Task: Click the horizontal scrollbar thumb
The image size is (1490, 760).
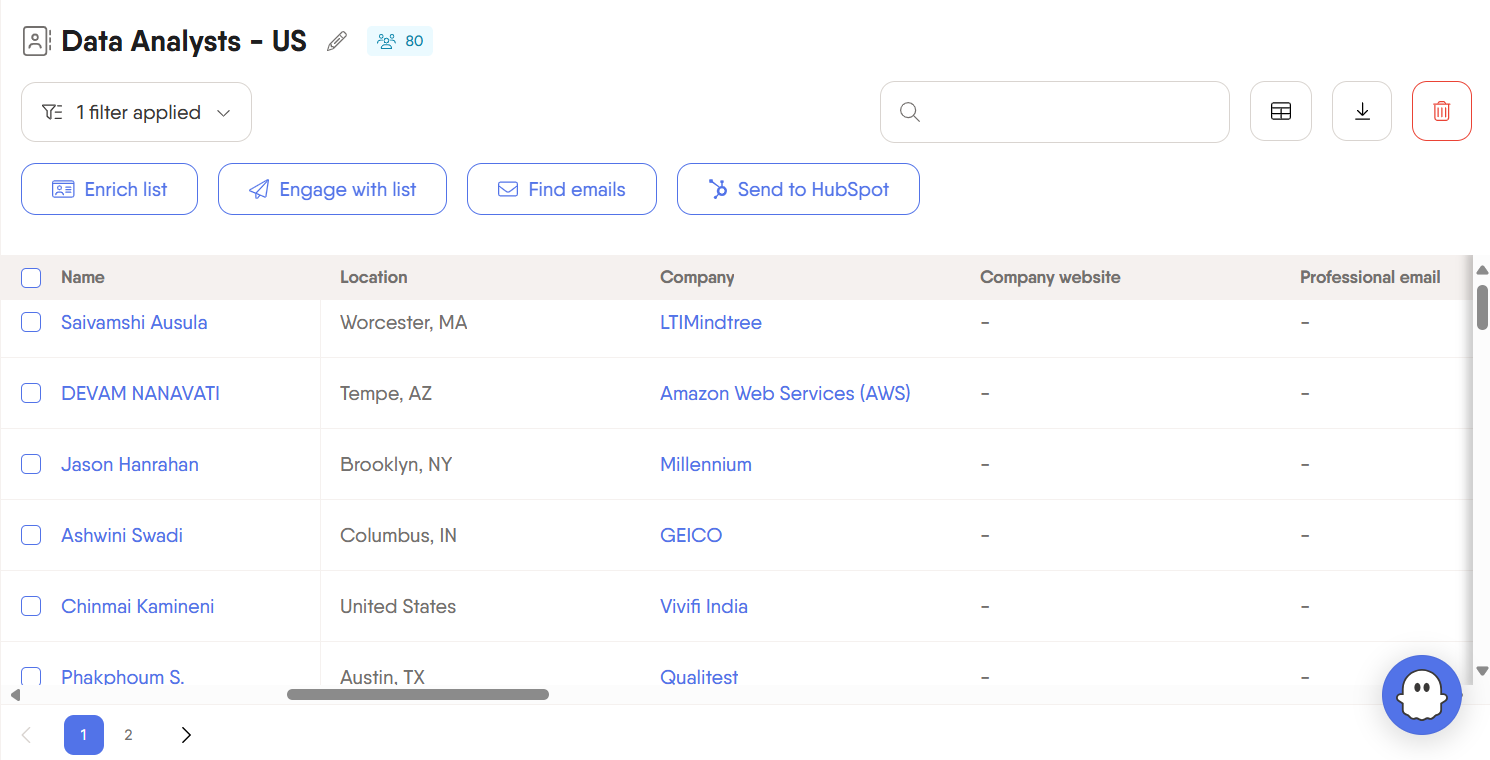Action: 417,694
